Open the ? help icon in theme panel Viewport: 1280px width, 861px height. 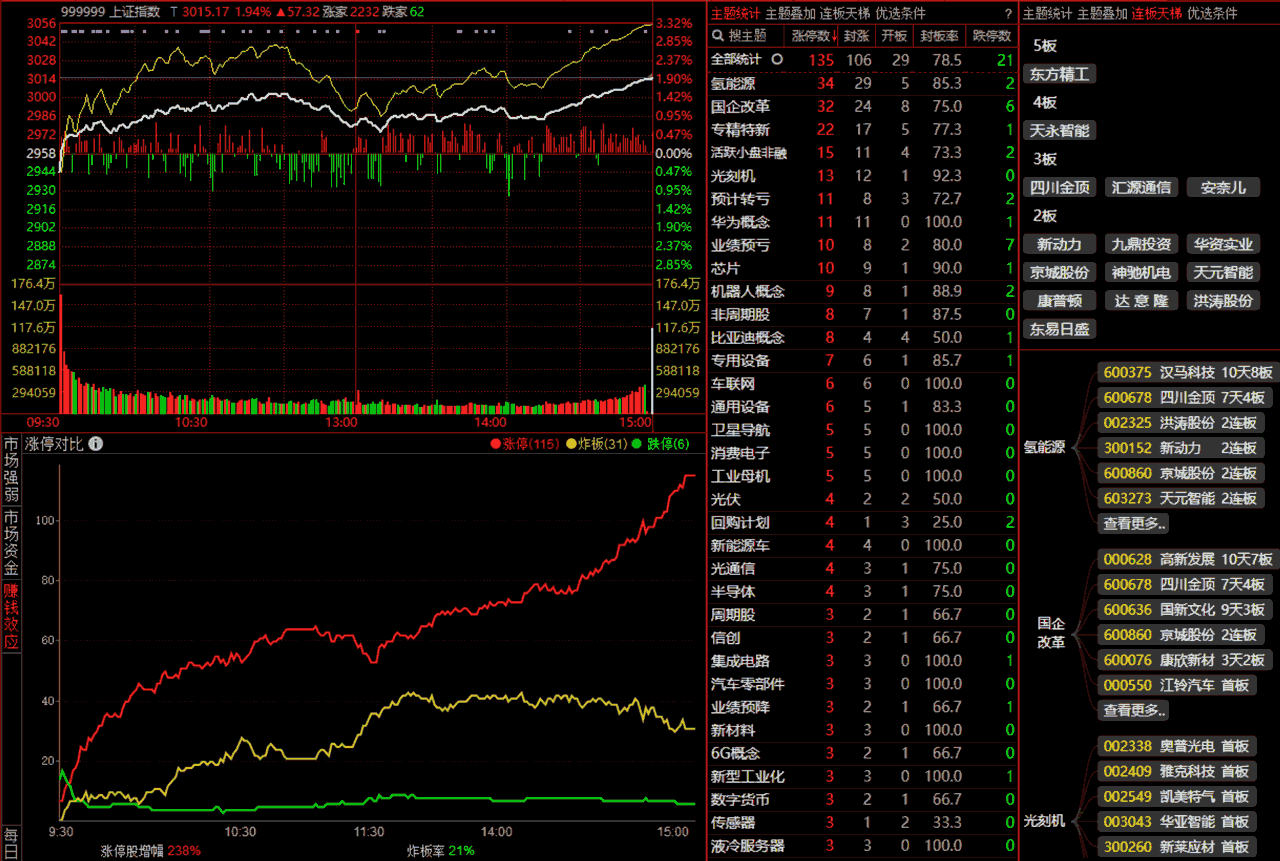pos(1007,14)
